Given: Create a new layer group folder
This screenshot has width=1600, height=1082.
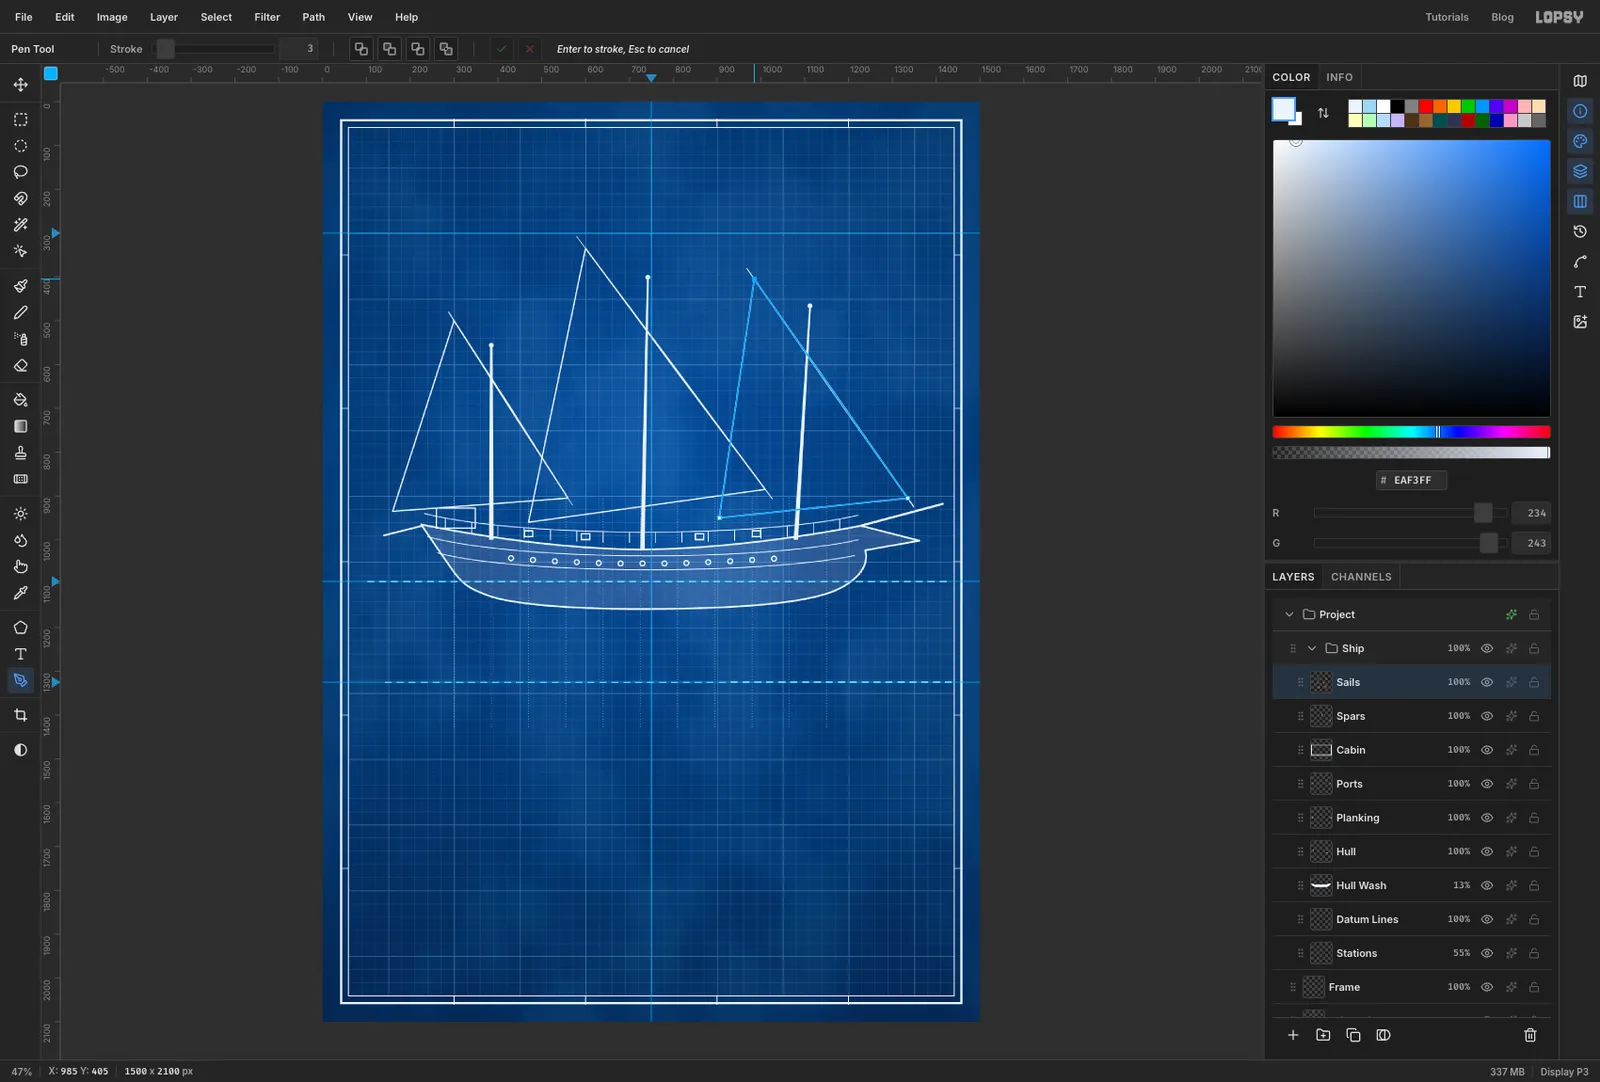Looking at the screenshot, I should (x=1323, y=1035).
